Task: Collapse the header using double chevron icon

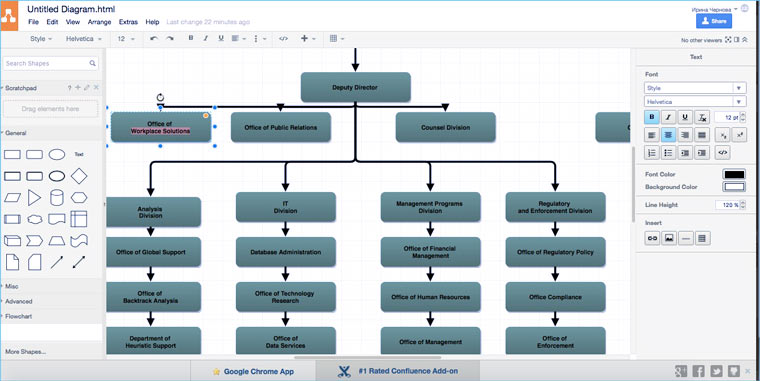Action: point(745,40)
